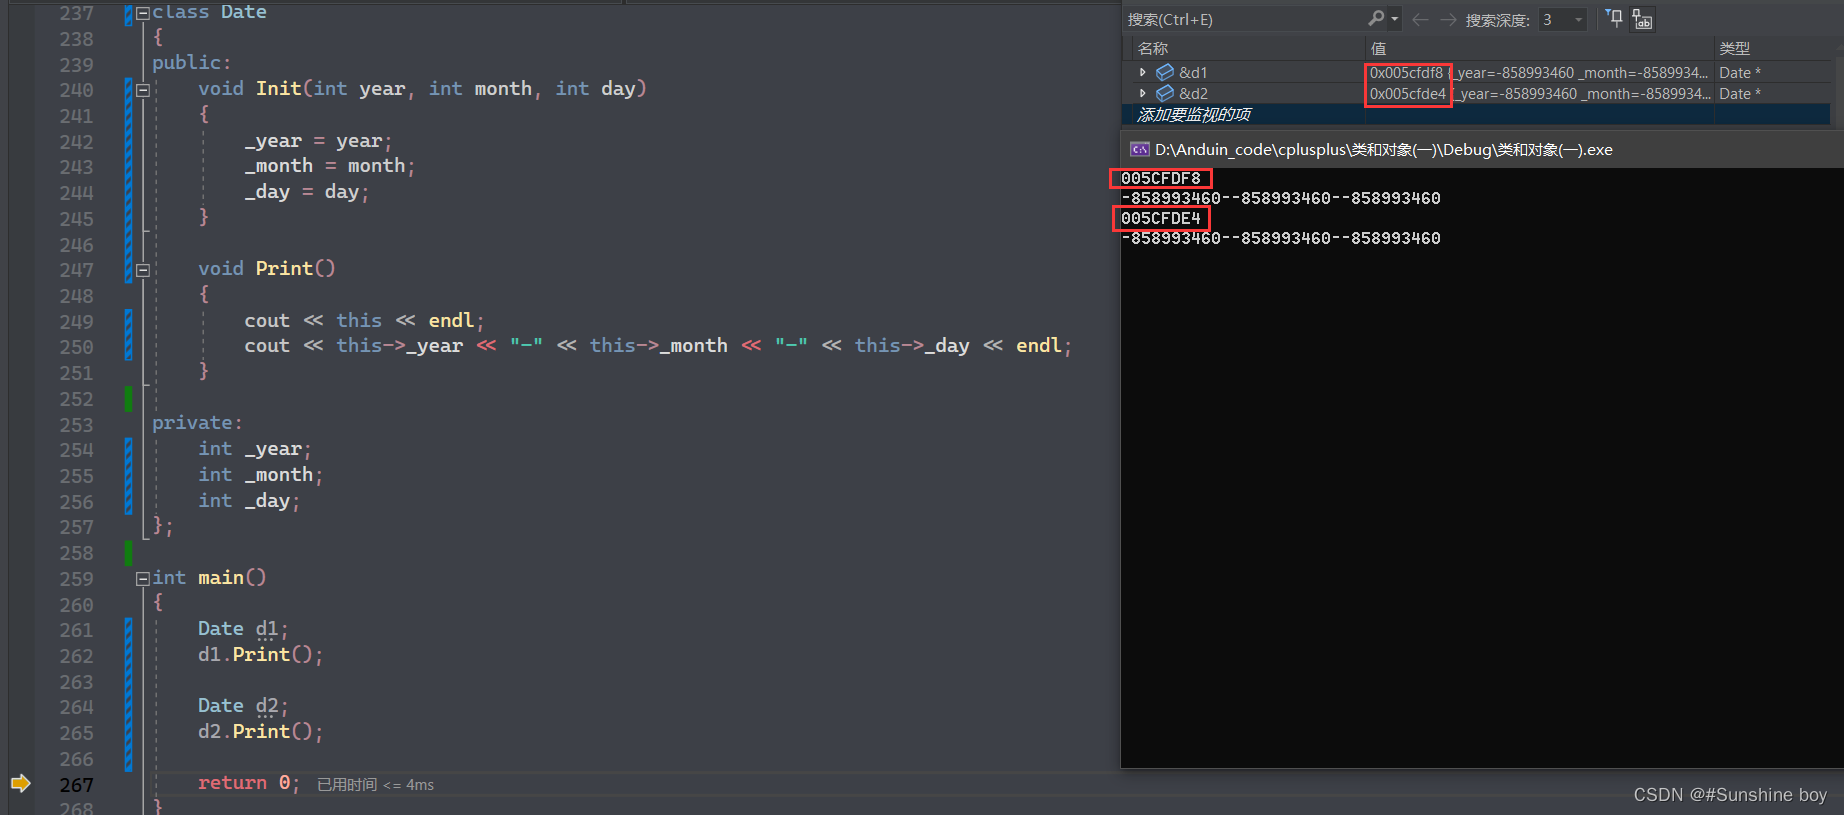Screen dimensions: 1844x815
Task: Click the 'return 0;' statement
Action: coord(249,783)
